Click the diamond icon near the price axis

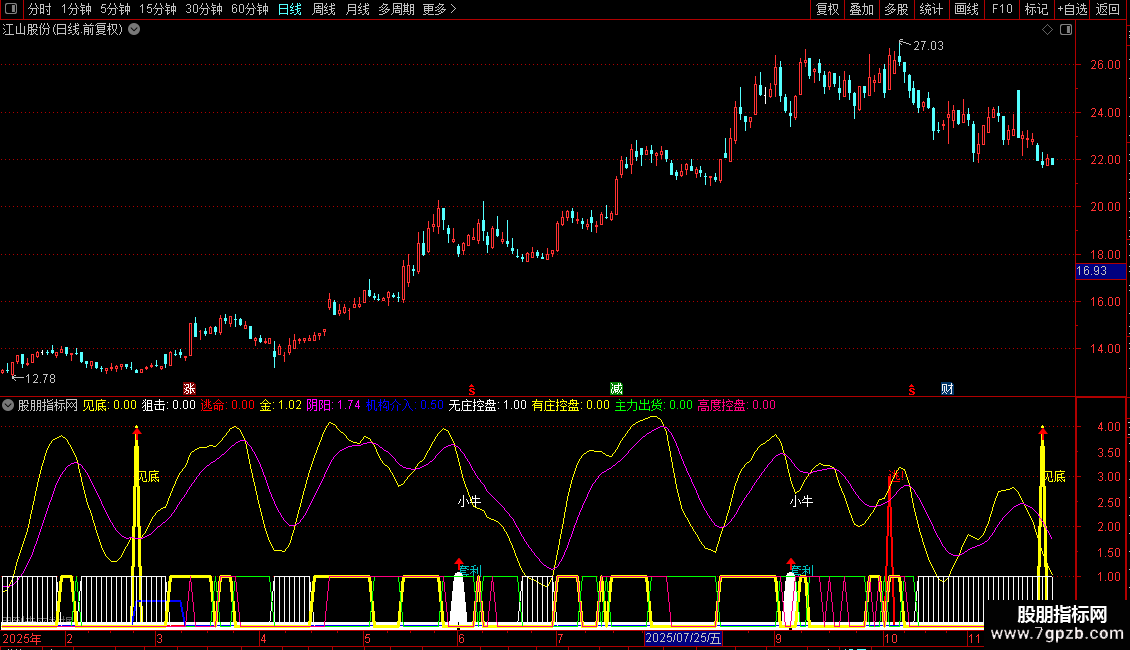[x=1047, y=30]
